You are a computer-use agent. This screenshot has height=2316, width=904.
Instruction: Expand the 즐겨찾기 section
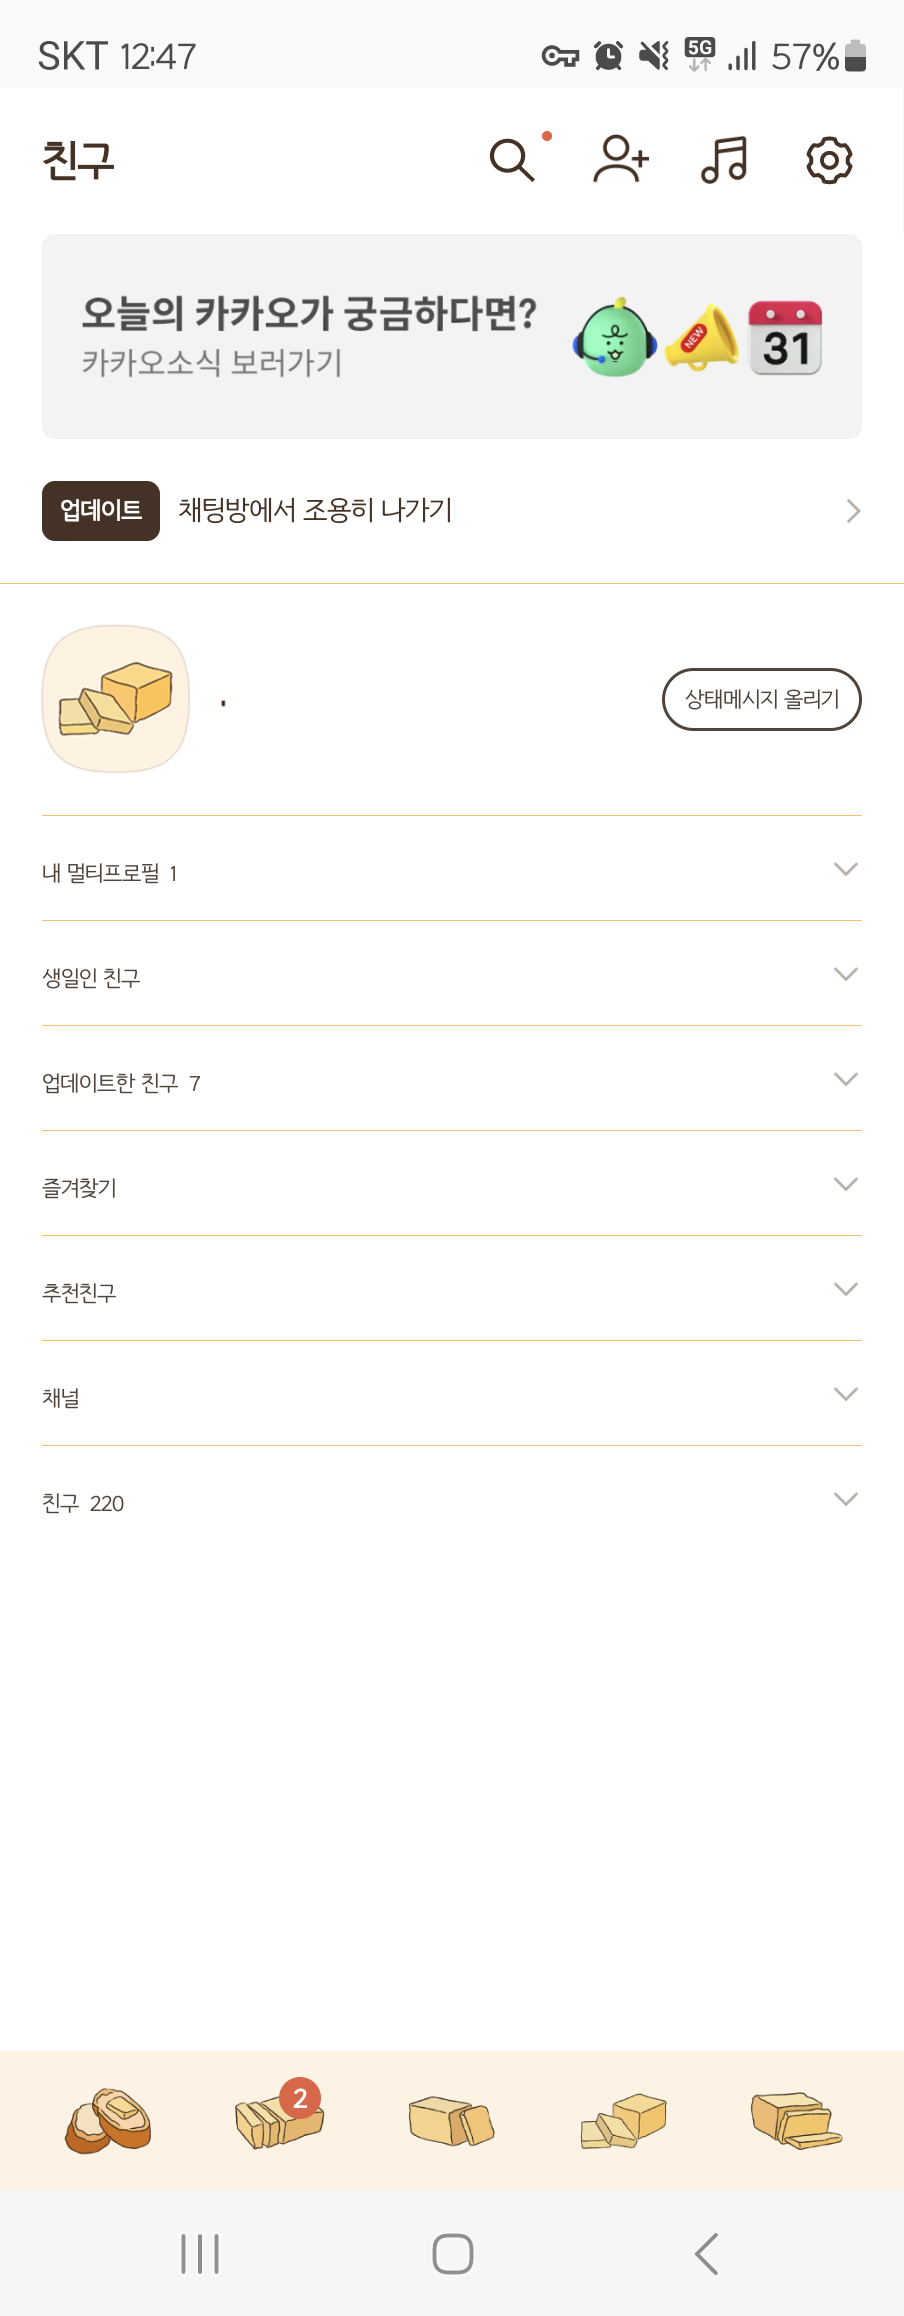[452, 1184]
